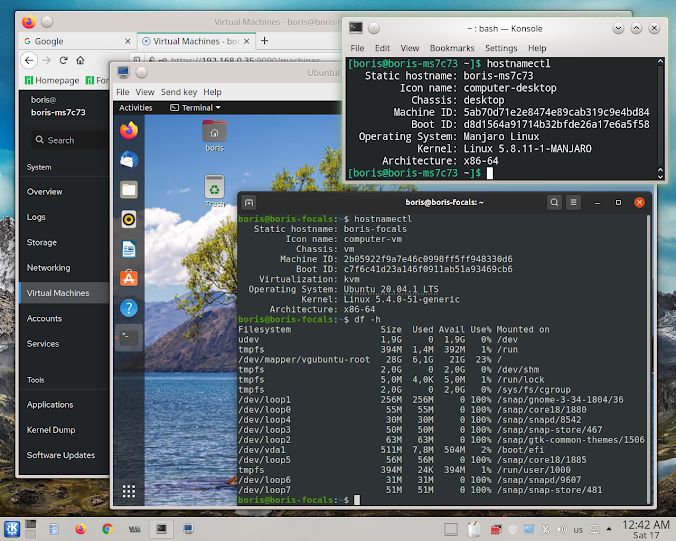This screenshot has width=676, height=541.
Task: Open Logs in Cockpit sidebar
Action: [x=36, y=217]
